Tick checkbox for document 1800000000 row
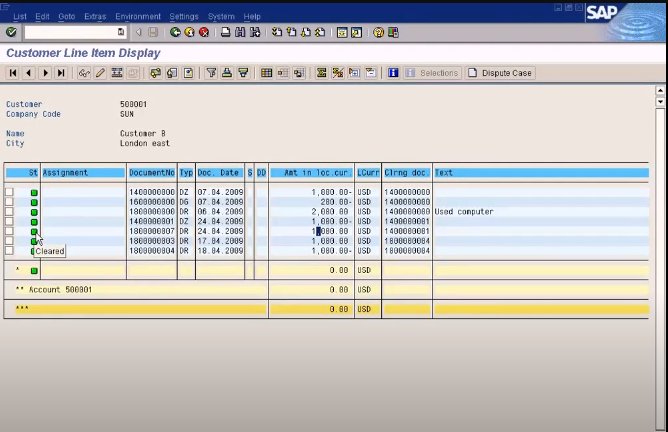Viewport: 668px width, 432px height. [9, 212]
